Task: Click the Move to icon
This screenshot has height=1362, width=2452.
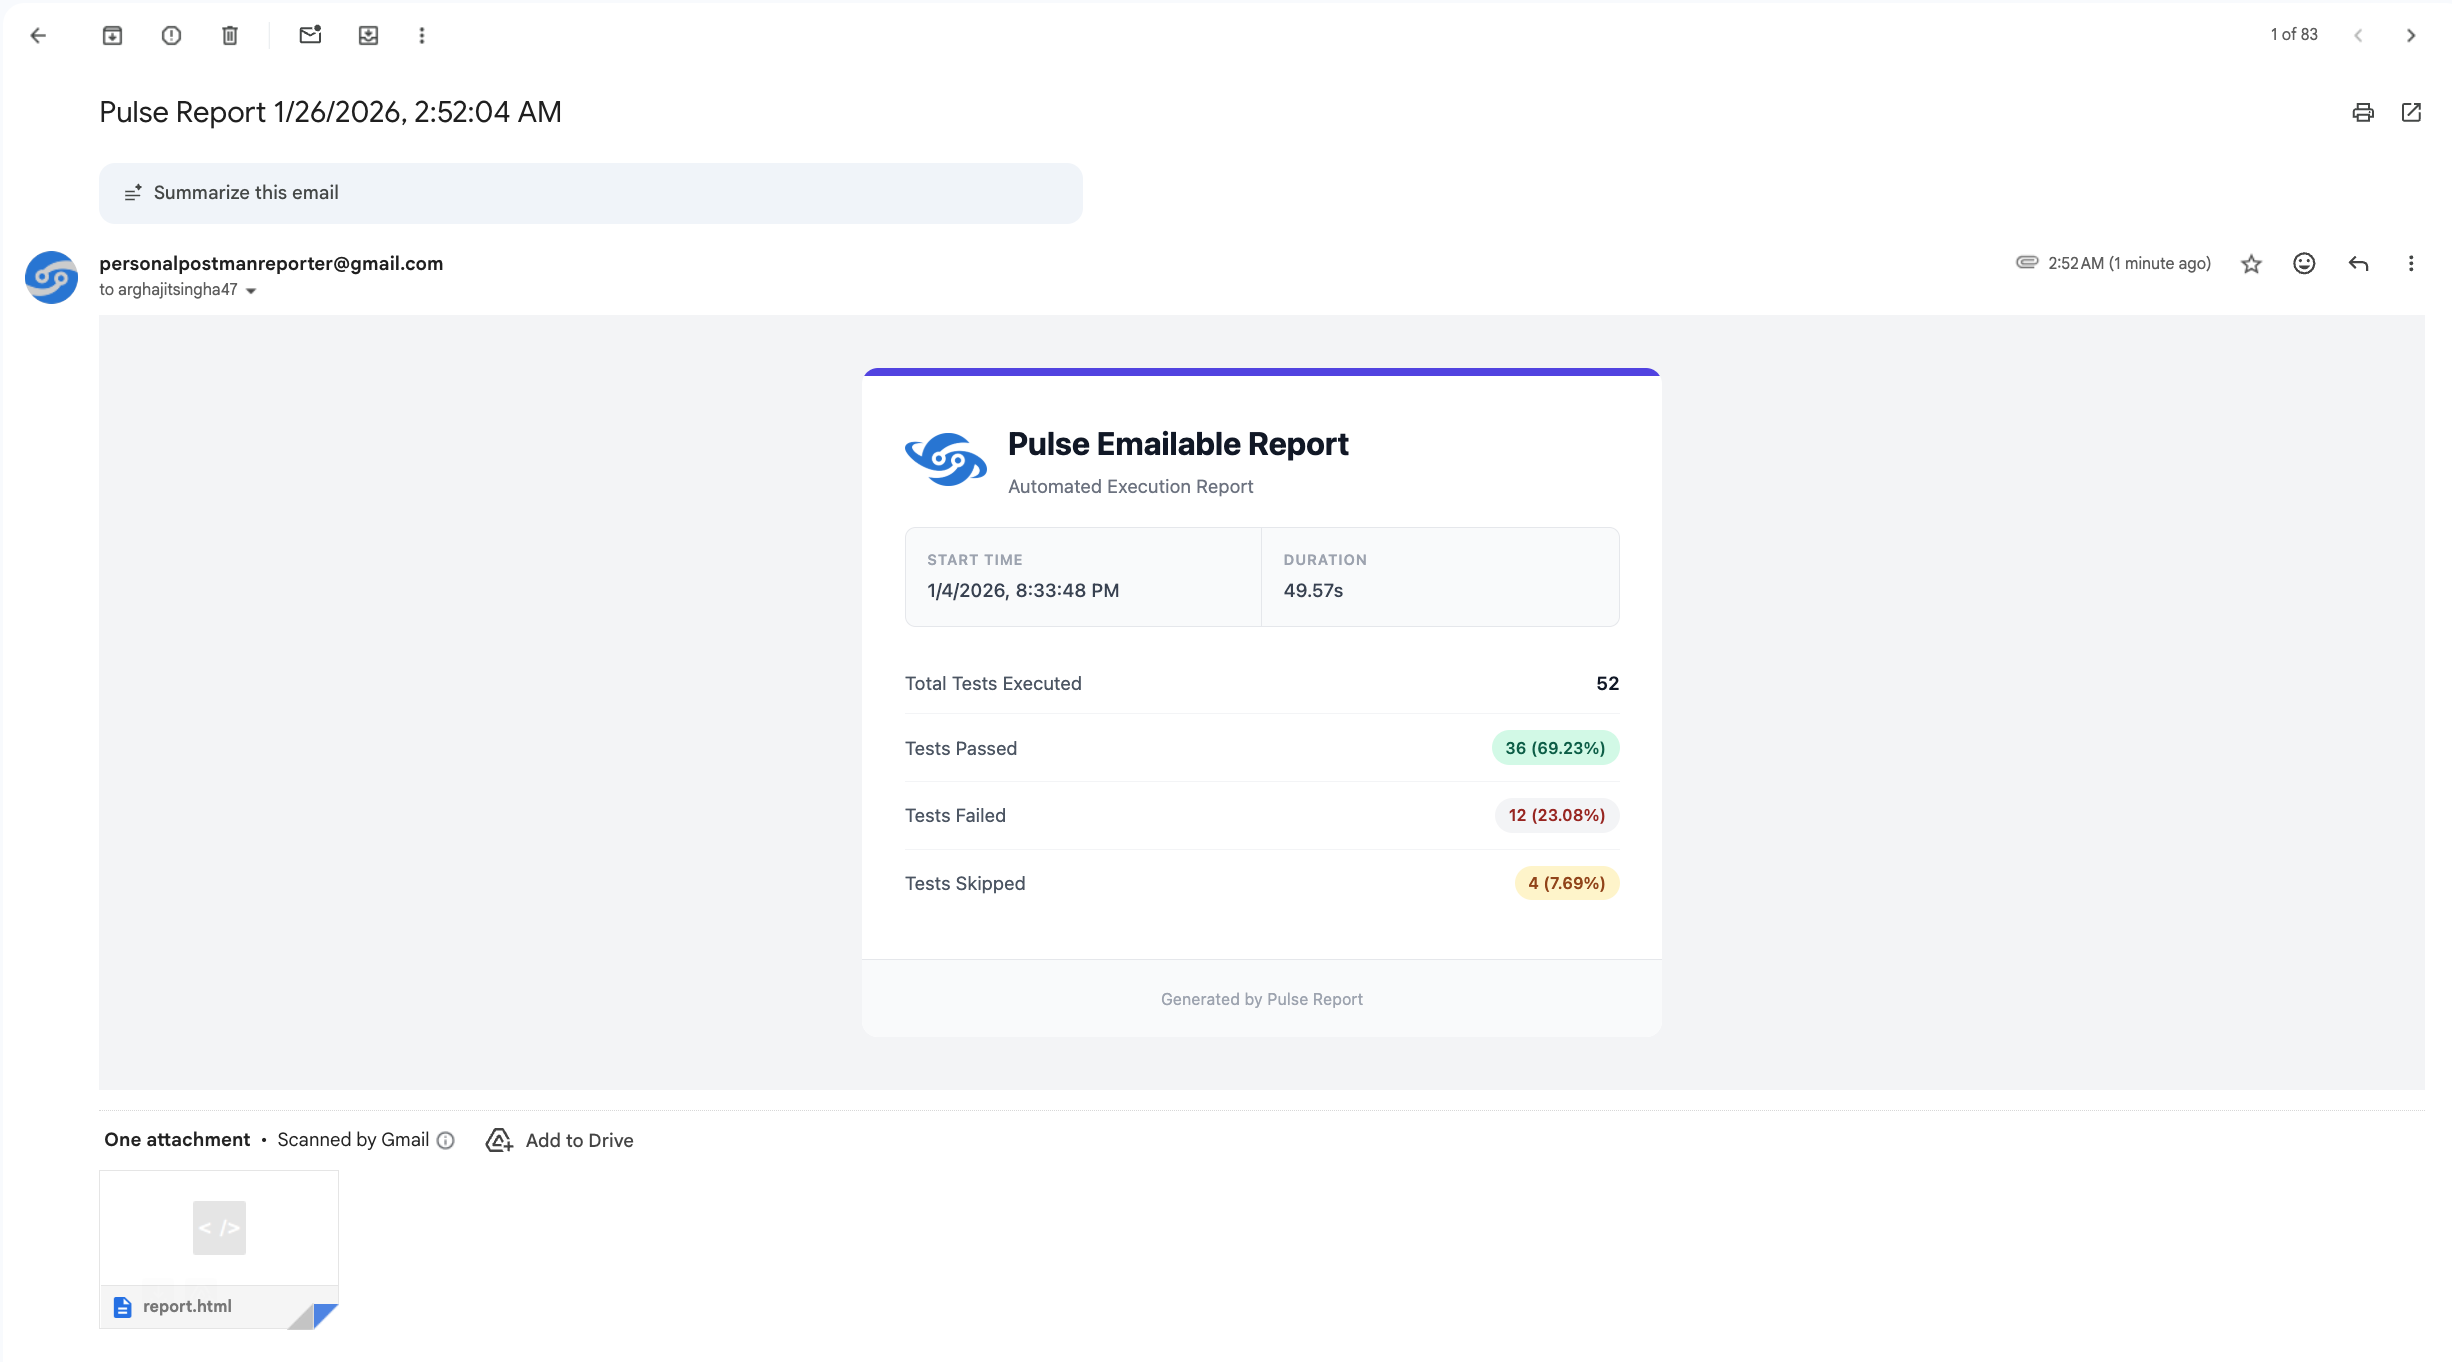Action: pos(368,36)
